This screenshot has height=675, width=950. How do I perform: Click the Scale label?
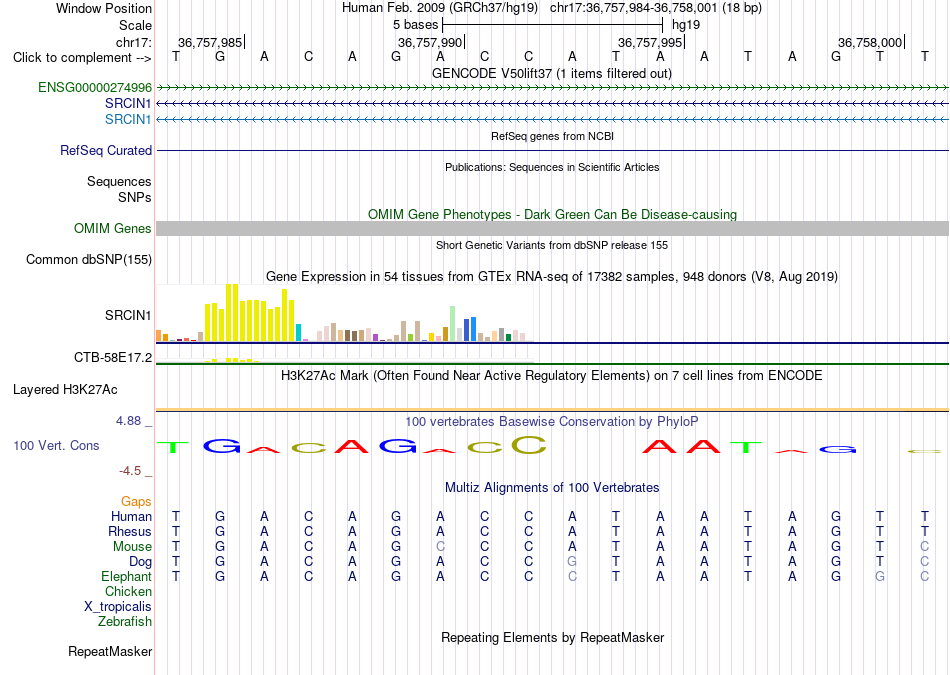pos(135,25)
